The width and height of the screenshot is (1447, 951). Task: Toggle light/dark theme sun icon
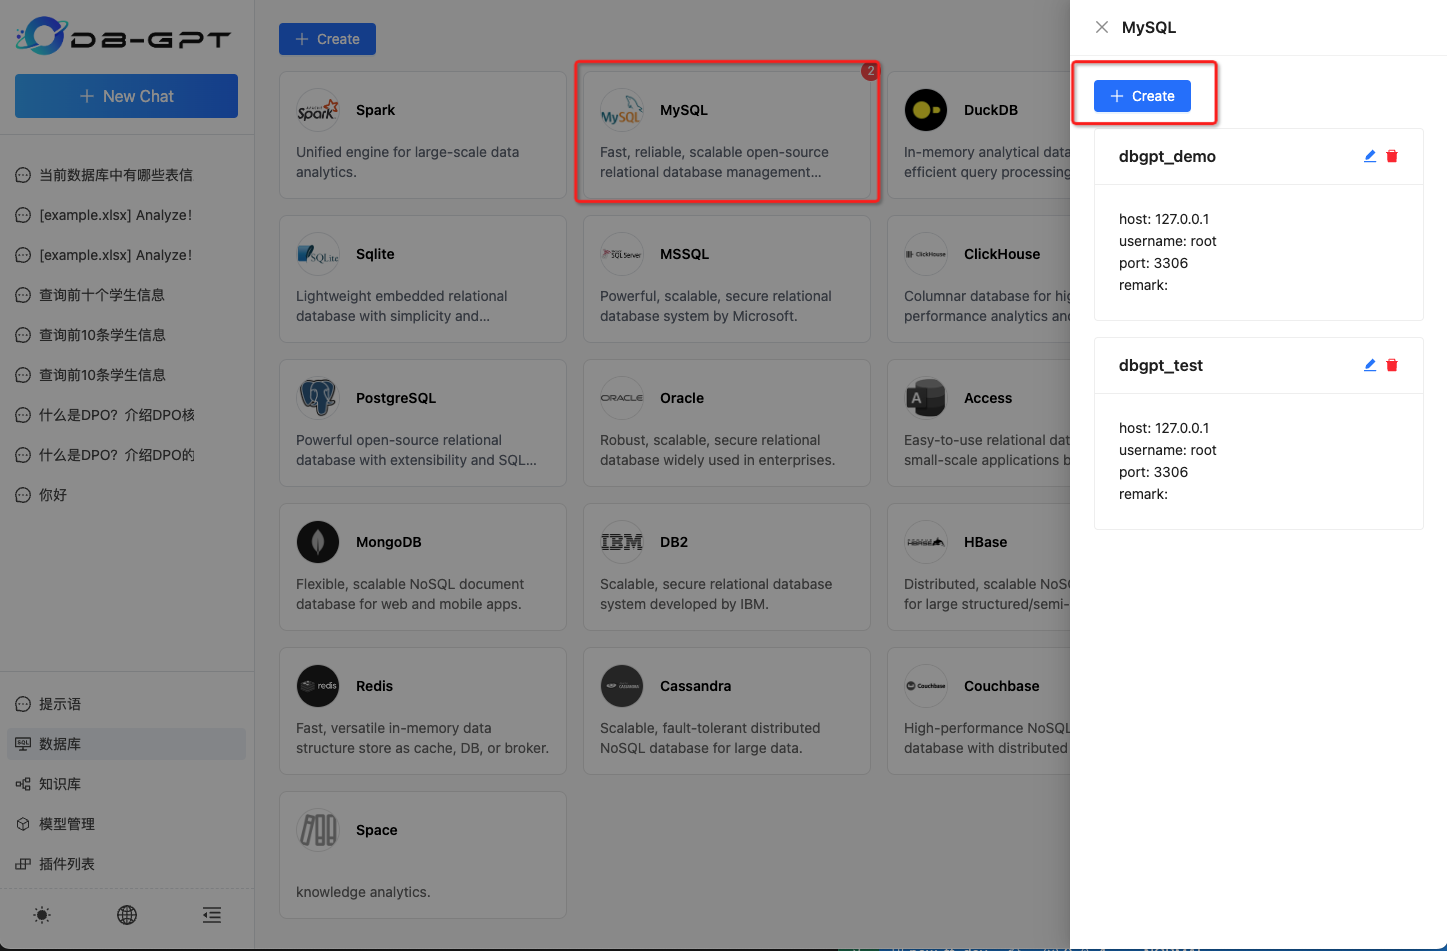point(42,915)
